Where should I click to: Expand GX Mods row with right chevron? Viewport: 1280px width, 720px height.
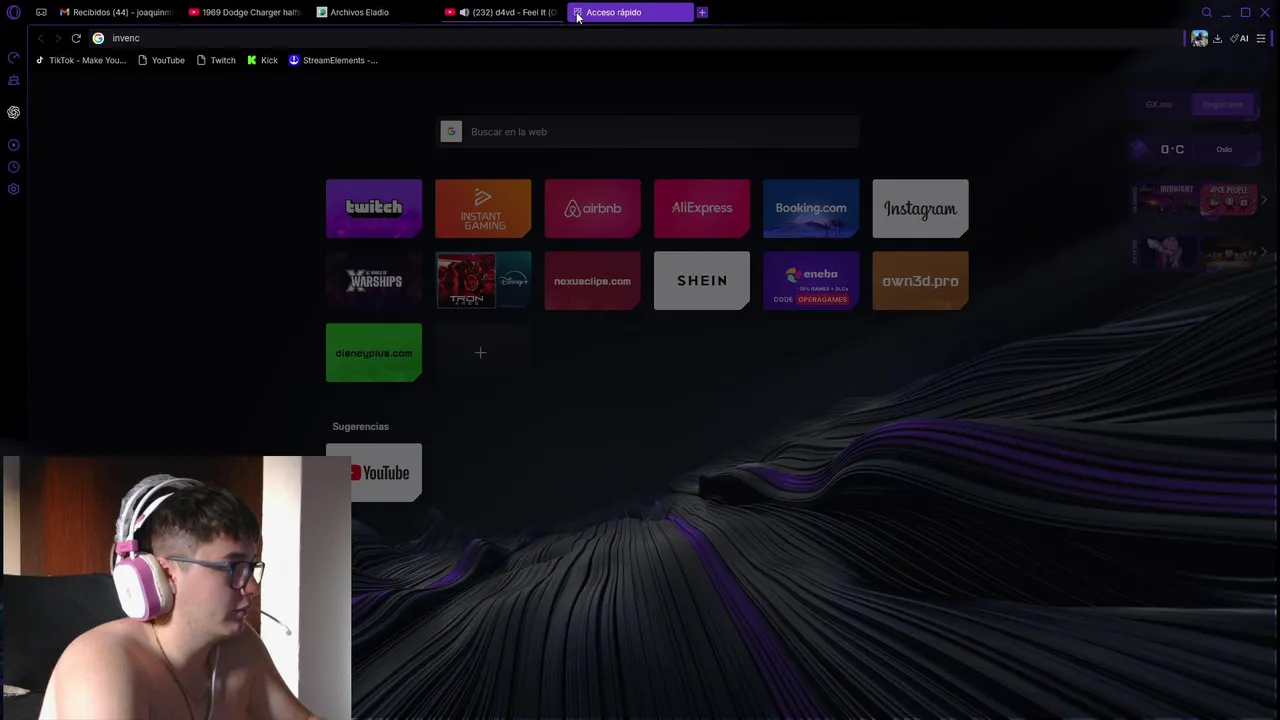[x=1264, y=252]
